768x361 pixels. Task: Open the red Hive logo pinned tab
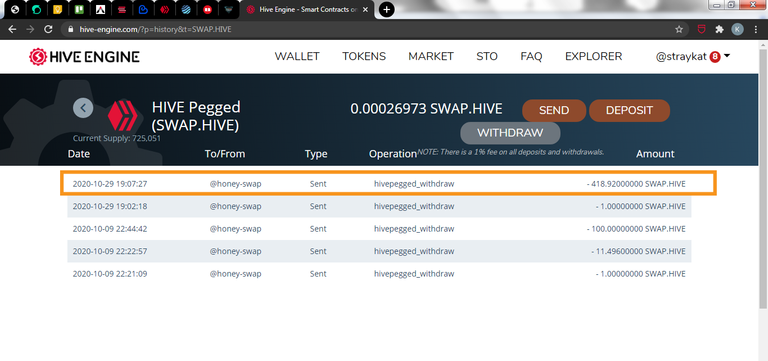pyautogui.click(x=164, y=9)
